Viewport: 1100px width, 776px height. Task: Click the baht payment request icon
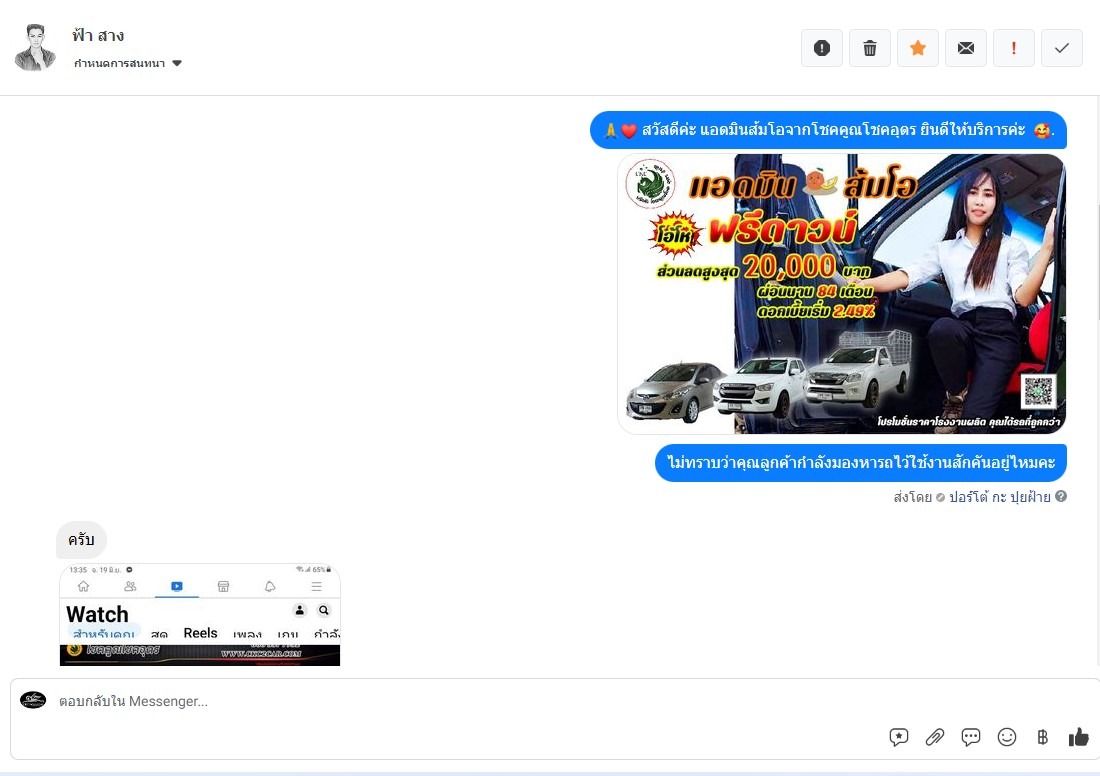(x=1043, y=737)
